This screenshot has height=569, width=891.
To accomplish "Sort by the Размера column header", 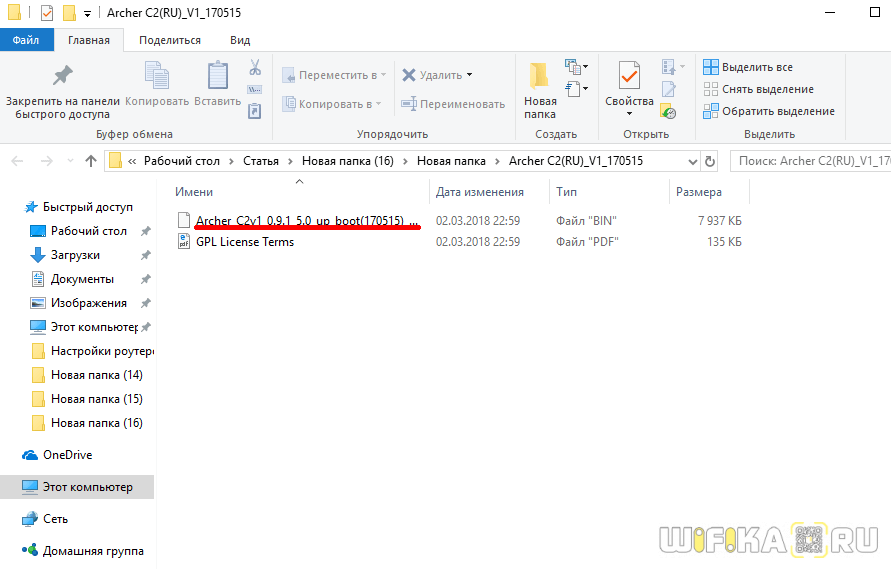I will point(698,192).
